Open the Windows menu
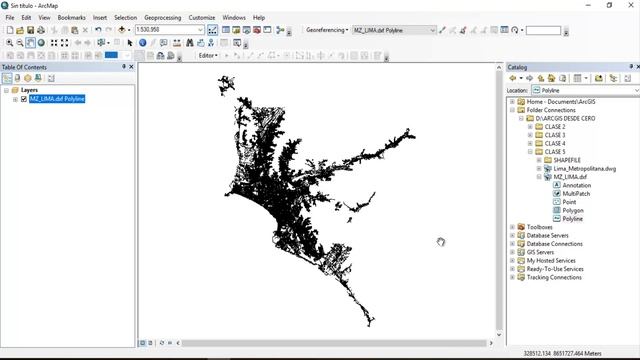The width and height of the screenshot is (640, 360). [234, 18]
